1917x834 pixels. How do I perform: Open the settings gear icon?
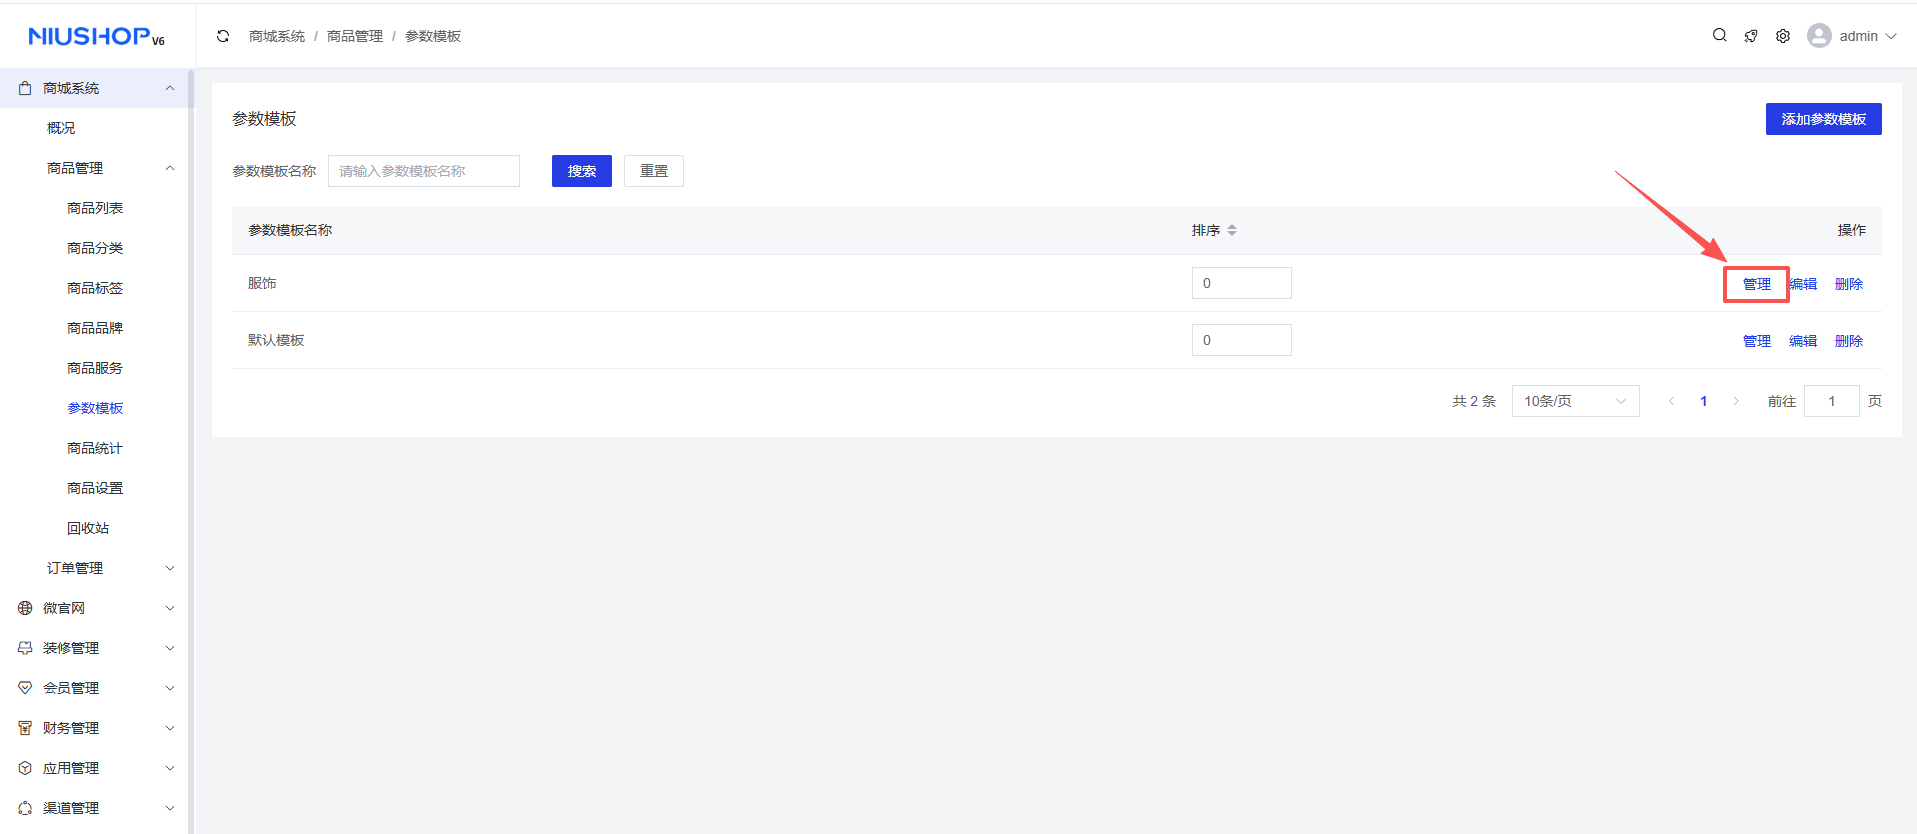click(x=1783, y=36)
